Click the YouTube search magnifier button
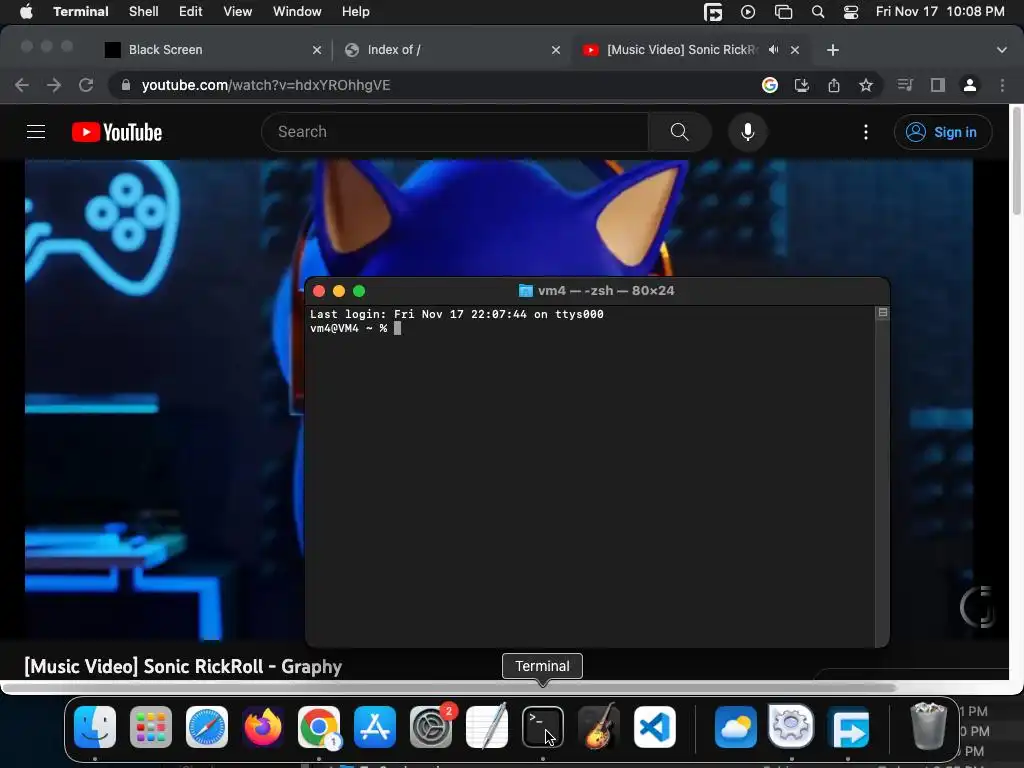The width and height of the screenshot is (1024, 768). tap(679, 132)
